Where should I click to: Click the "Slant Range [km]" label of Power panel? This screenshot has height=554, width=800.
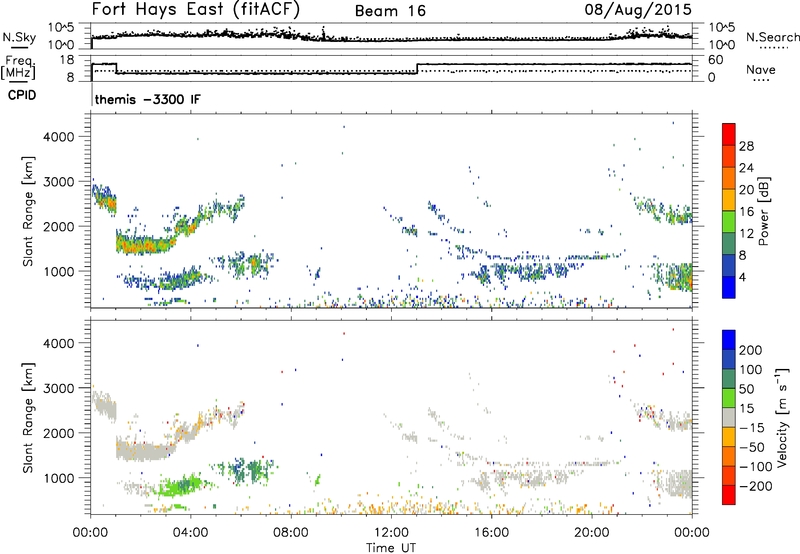[x=28, y=211]
